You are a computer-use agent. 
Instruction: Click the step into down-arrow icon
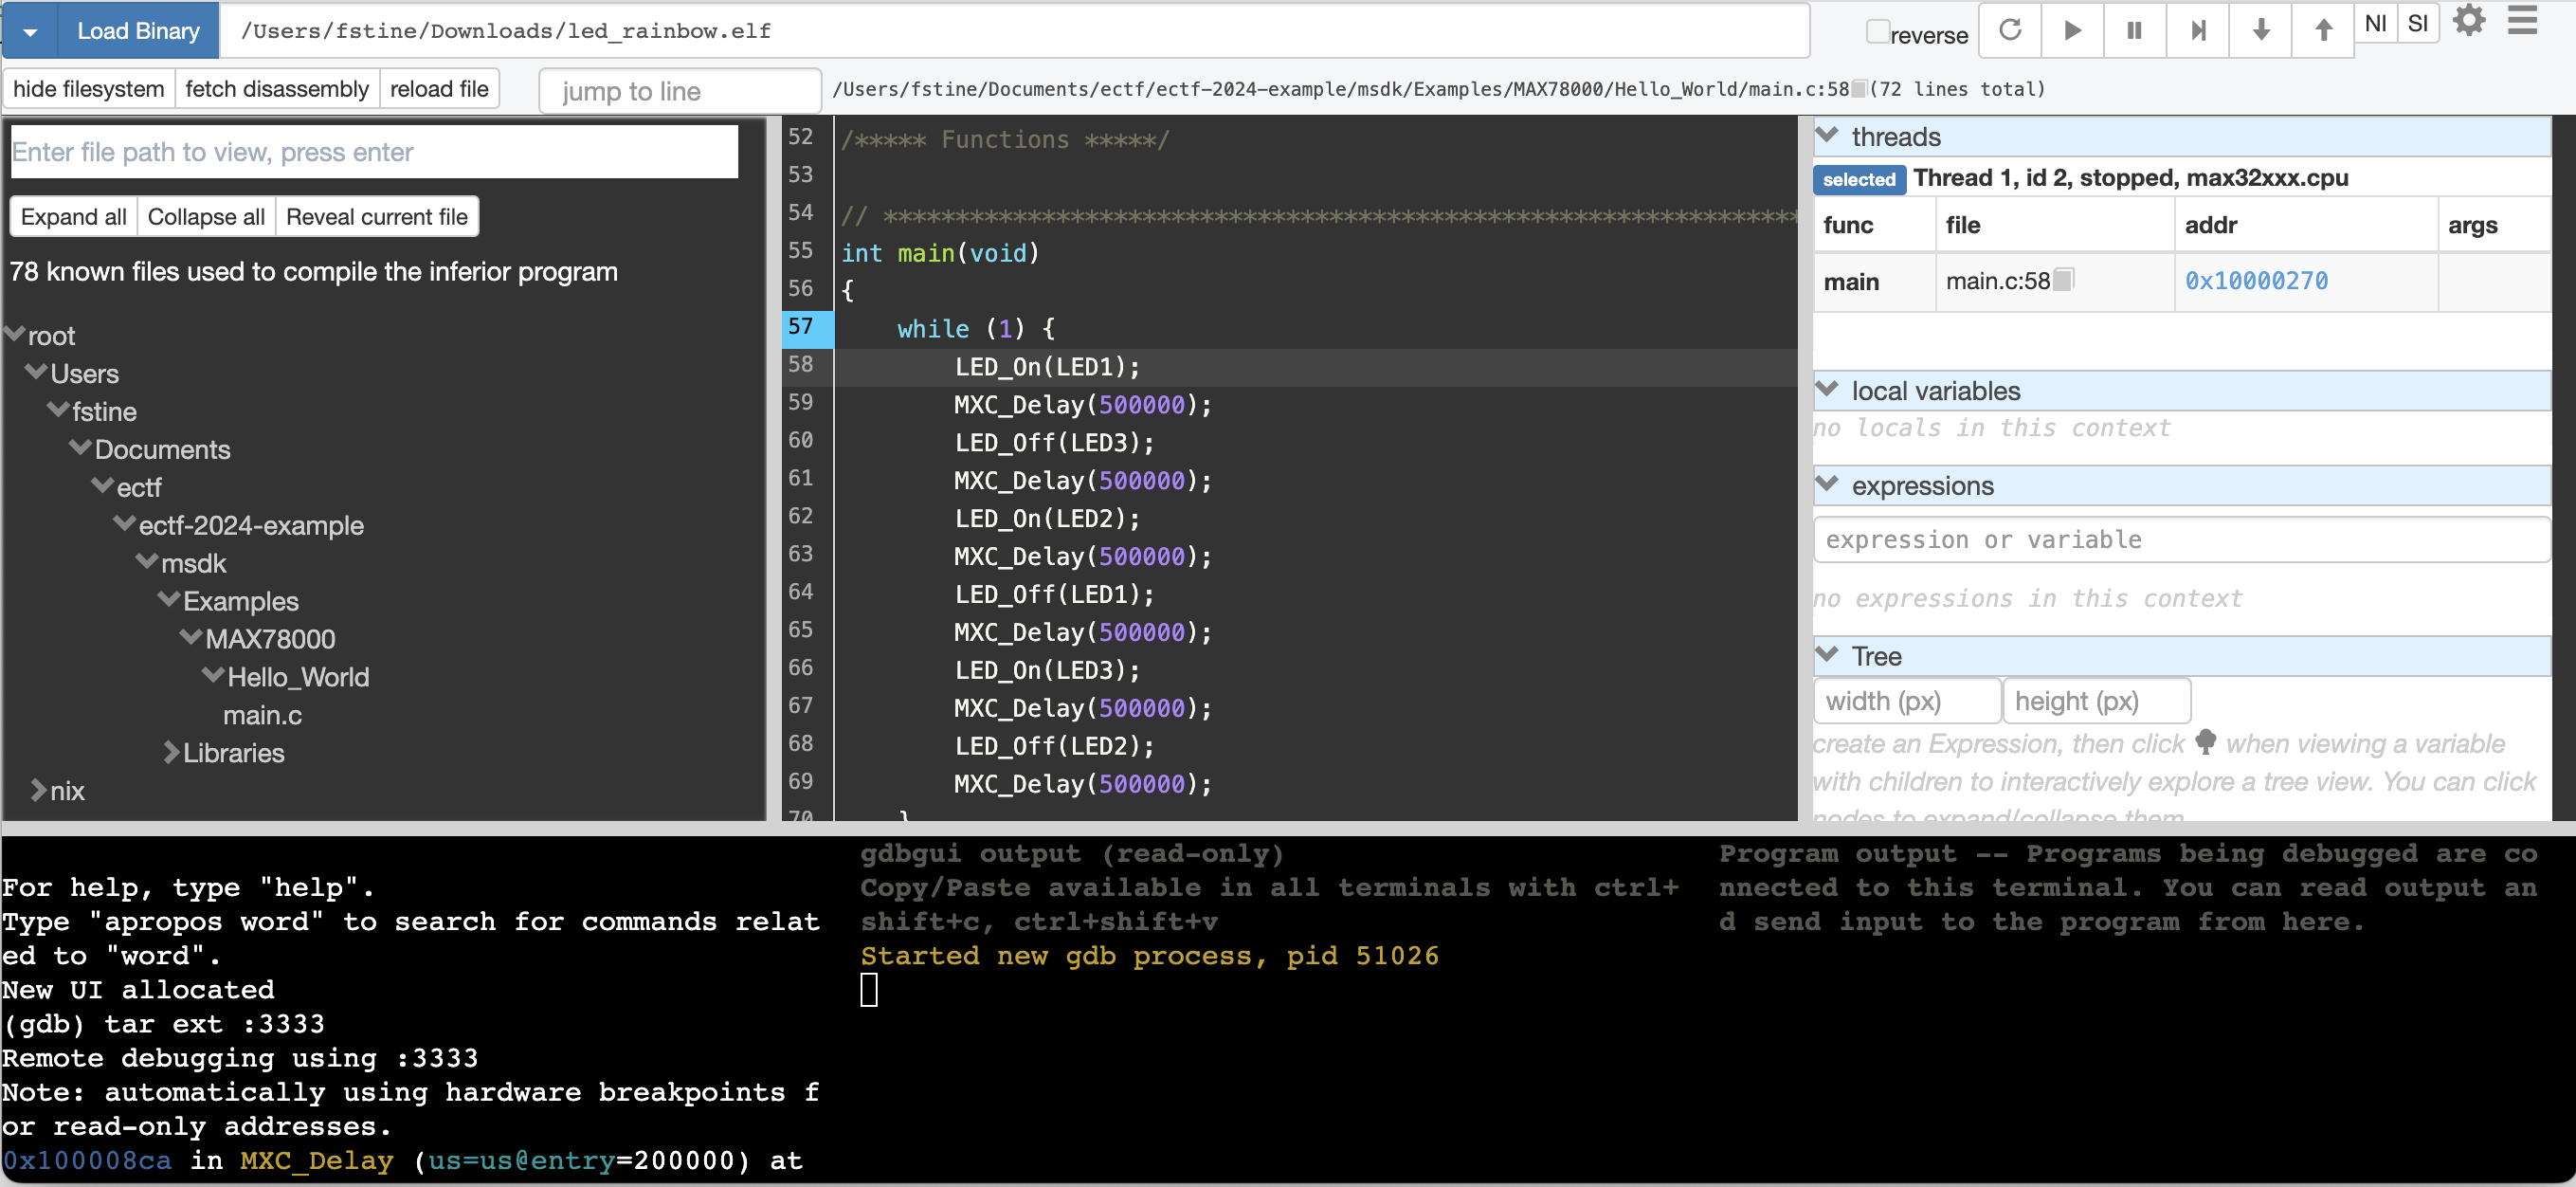point(2260,30)
